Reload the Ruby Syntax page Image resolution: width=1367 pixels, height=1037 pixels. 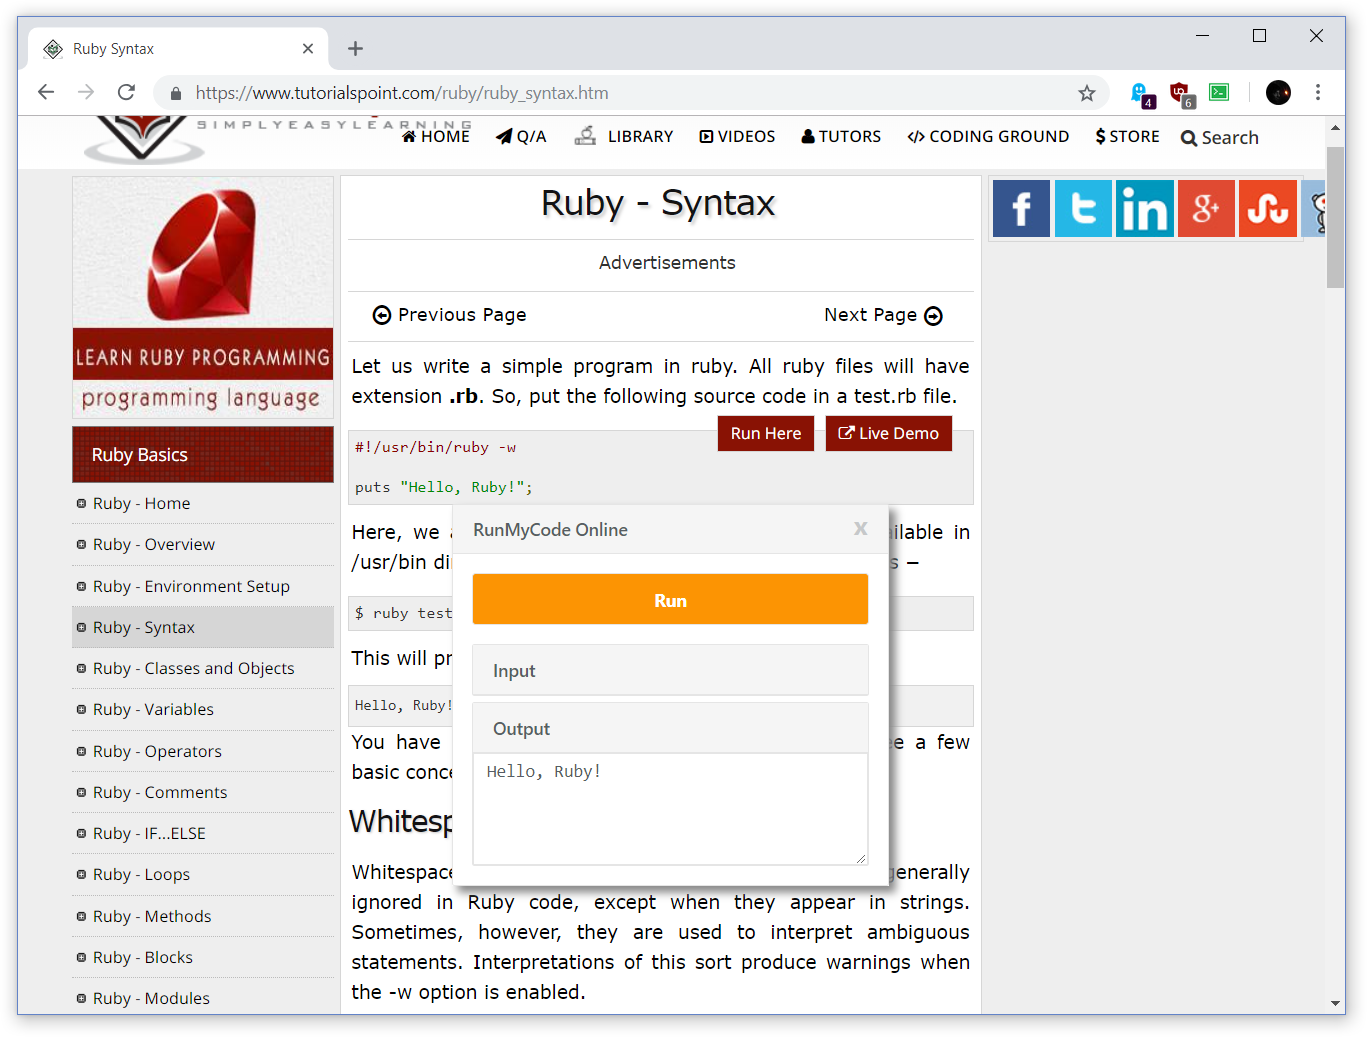[126, 92]
